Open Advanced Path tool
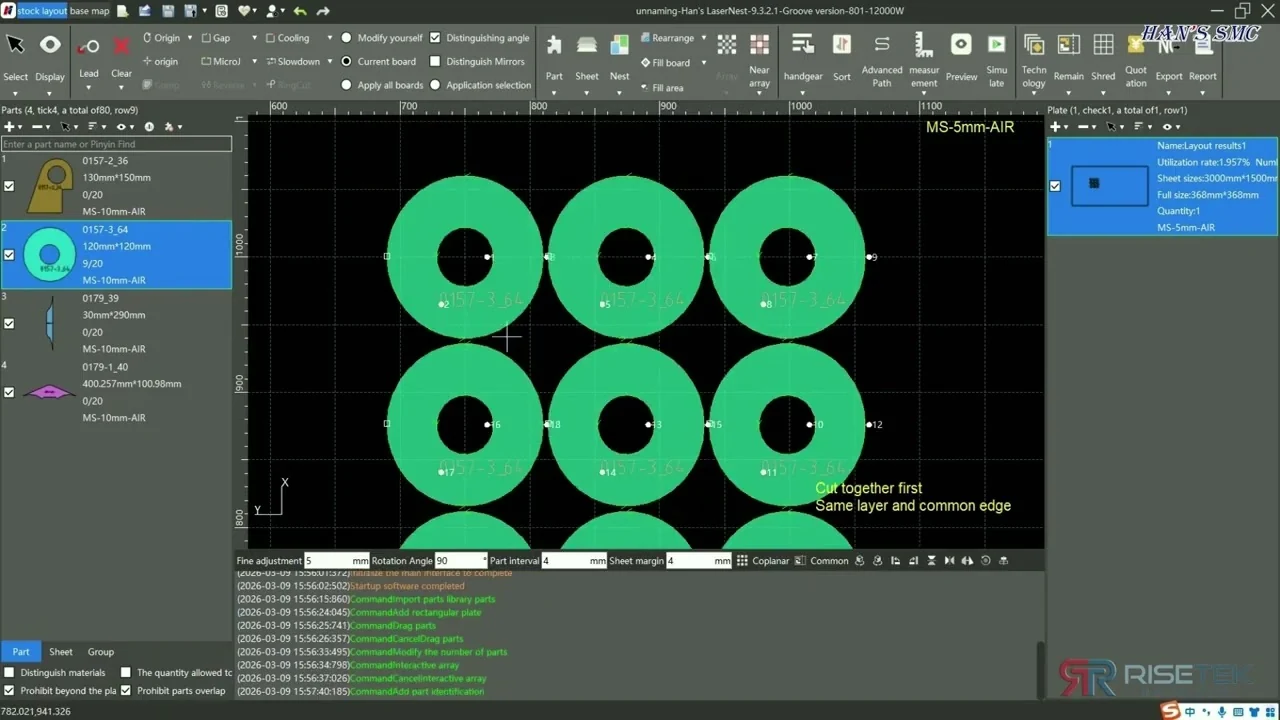This screenshot has width=1280, height=720. tap(881, 44)
